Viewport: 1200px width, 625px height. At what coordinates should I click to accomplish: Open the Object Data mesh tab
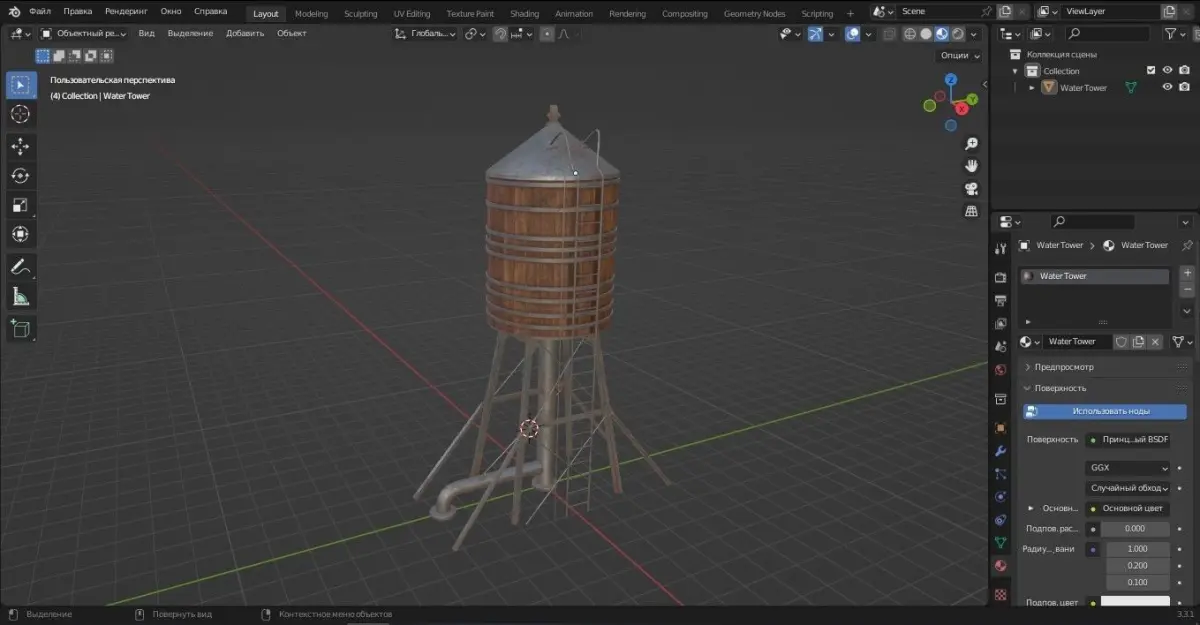pyautogui.click(x=1000, y=543)
